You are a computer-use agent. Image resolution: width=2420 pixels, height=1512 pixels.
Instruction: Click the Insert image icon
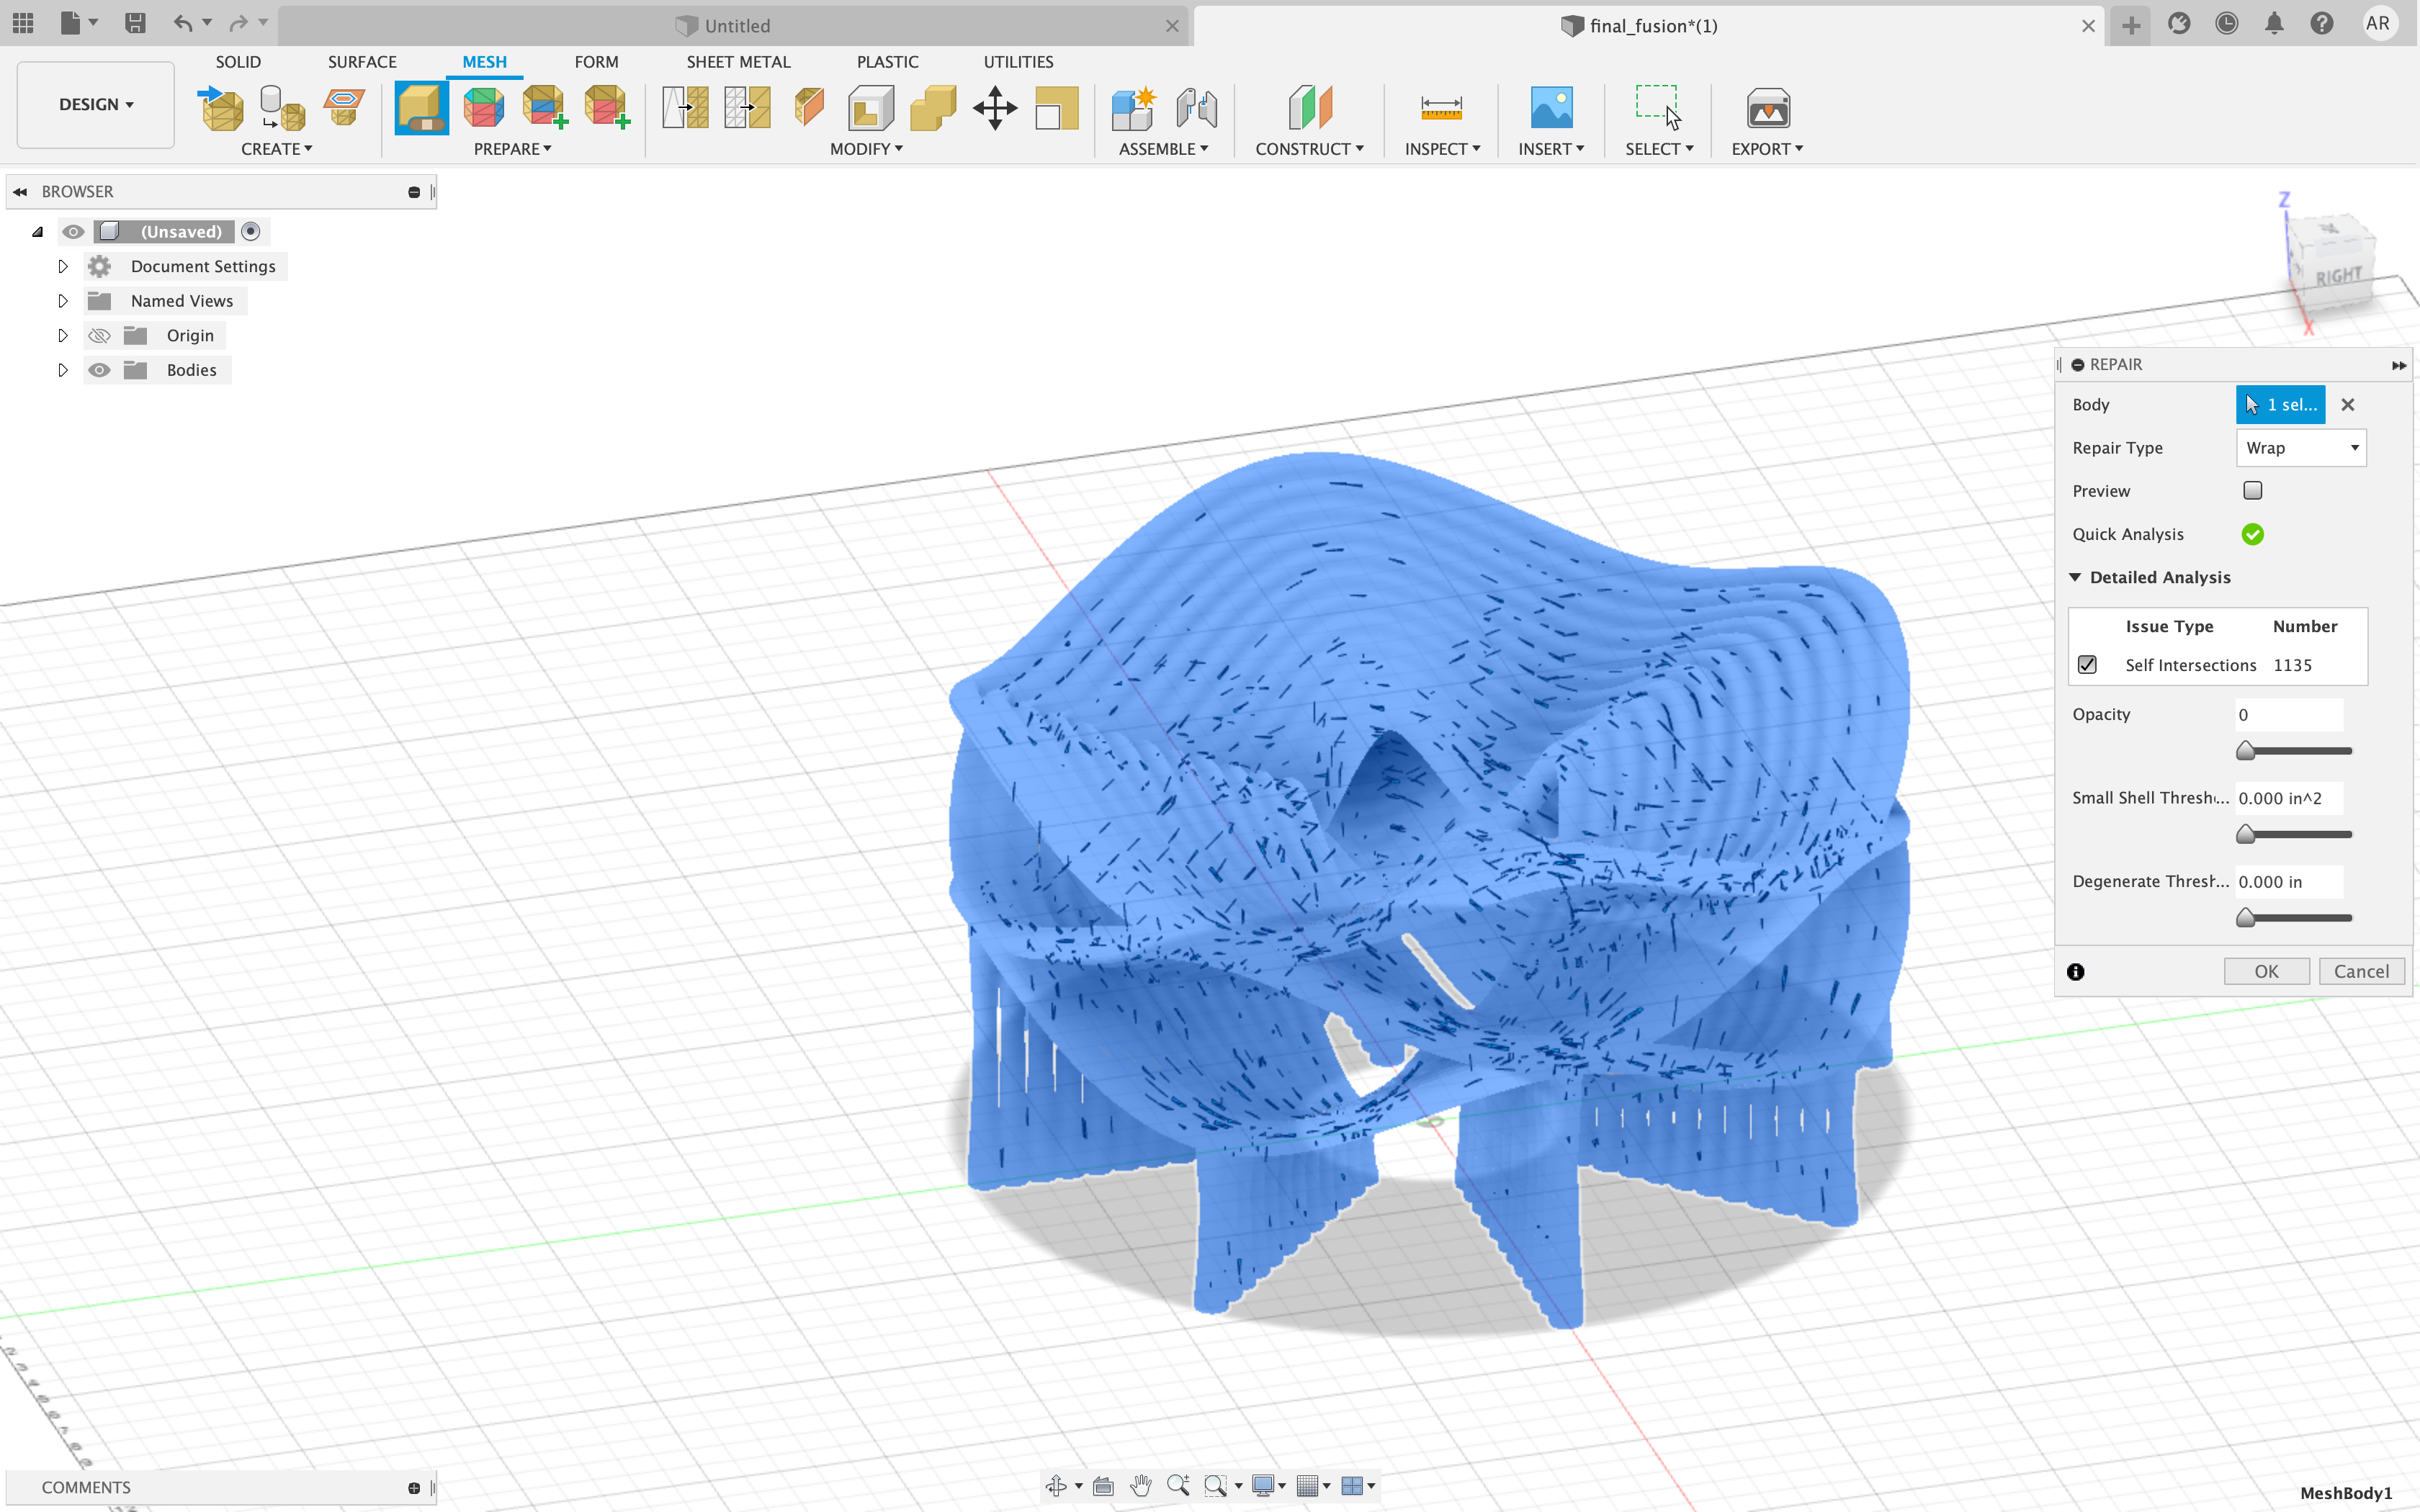click(1551, 108)
